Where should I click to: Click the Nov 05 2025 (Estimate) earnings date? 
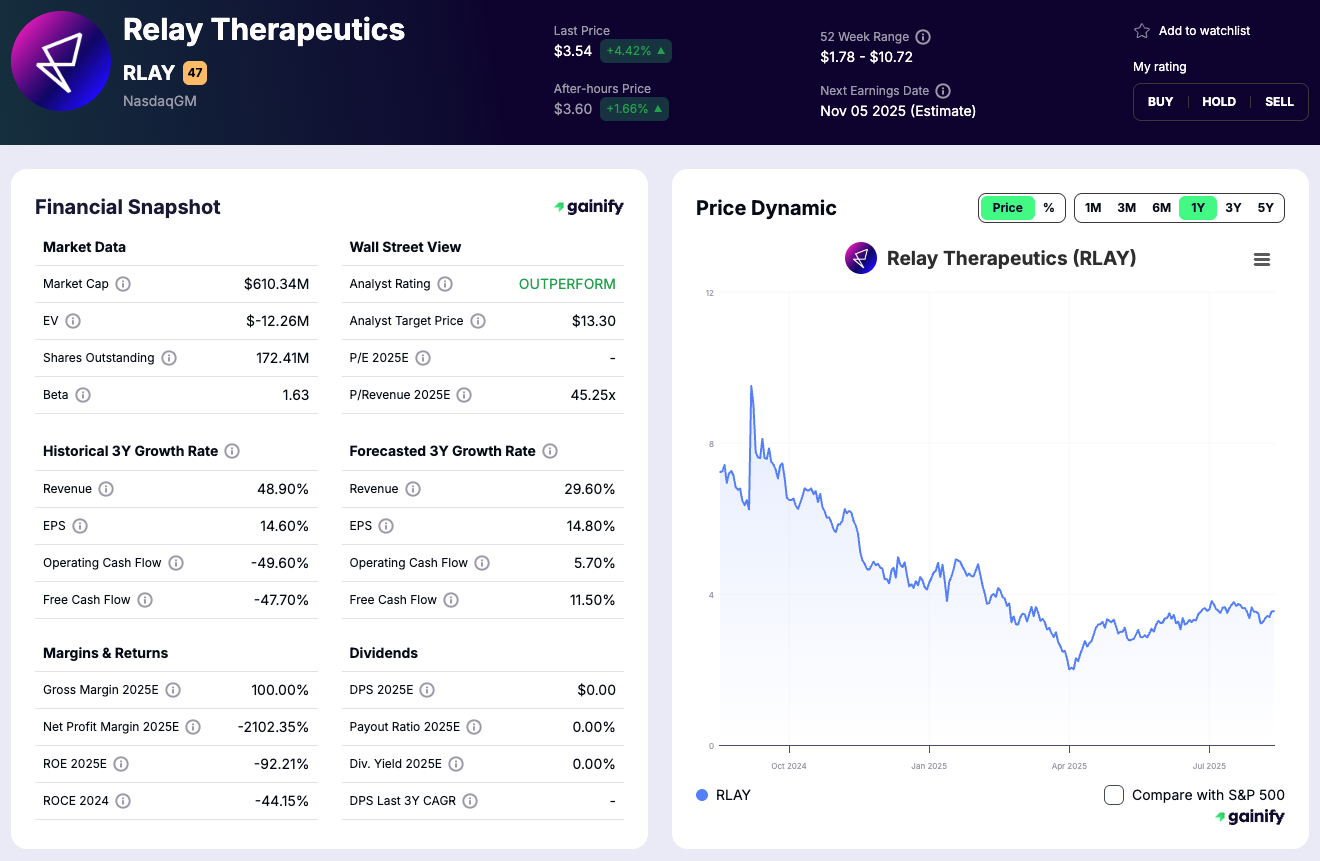click(898, 111)
